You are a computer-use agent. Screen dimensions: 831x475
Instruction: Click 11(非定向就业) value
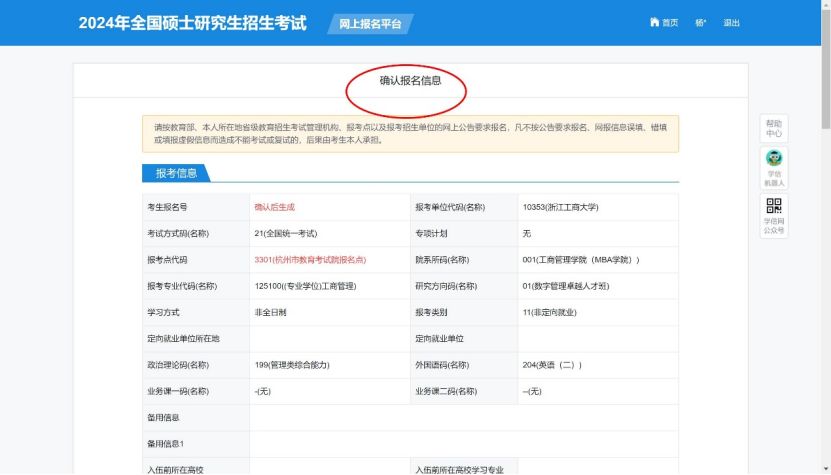549,312
